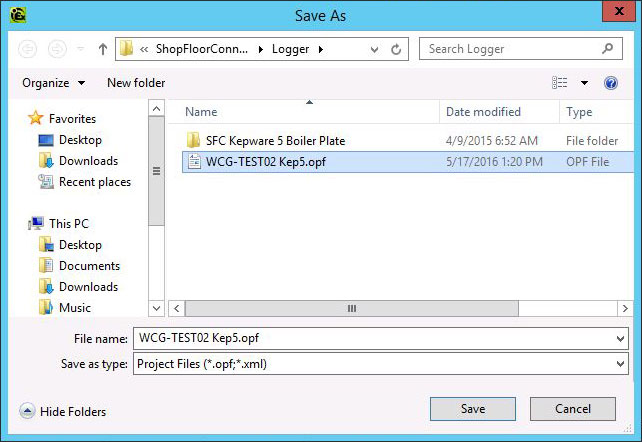Open the Help question mark icon

(x=611, y=83)
